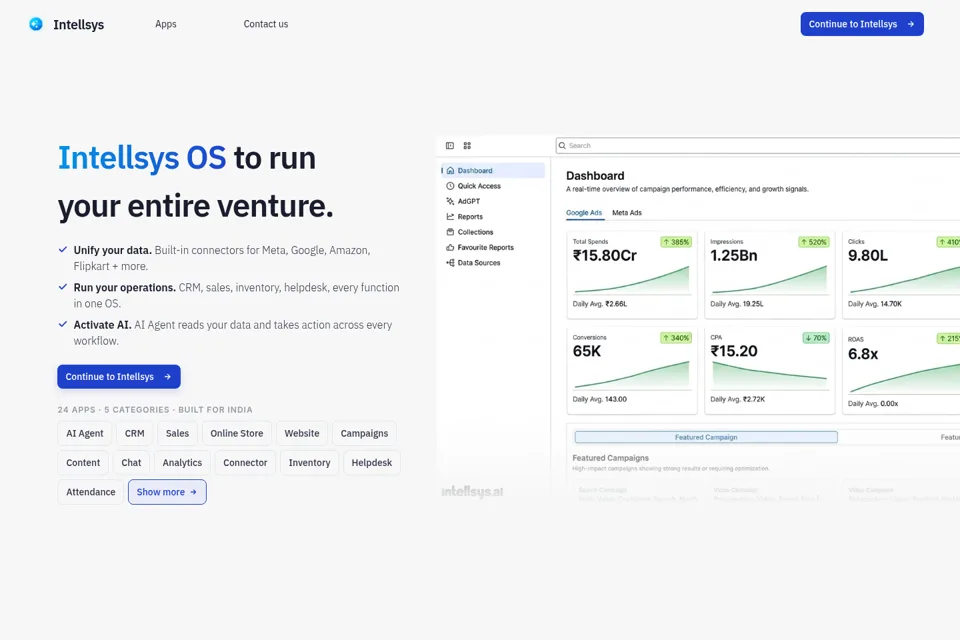Viewport: 960px width, 640px height.
Task: Toggle the sidebar panel icon
Action: 450,146
